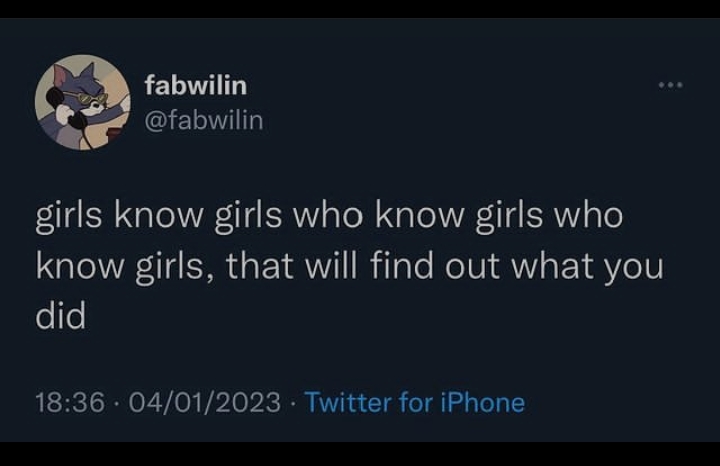Click the bold fabwilin display name
This screenshot has height=466, width=720.
[196, 85]
